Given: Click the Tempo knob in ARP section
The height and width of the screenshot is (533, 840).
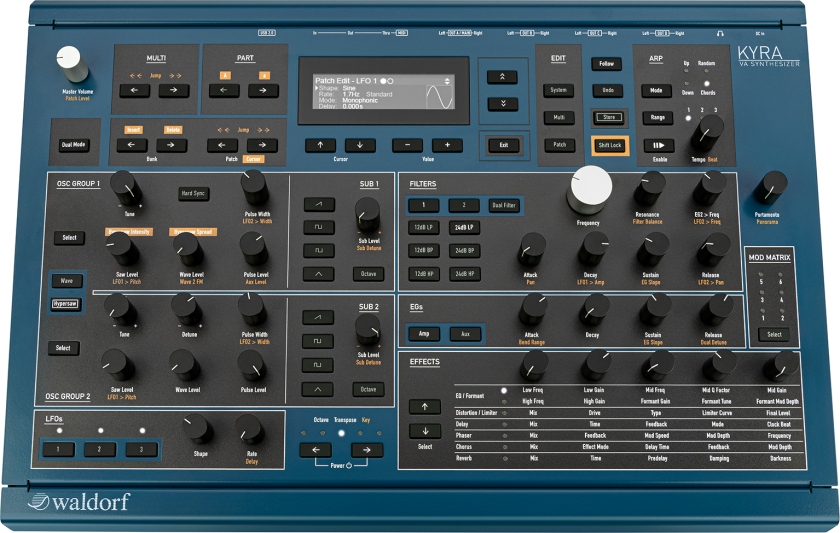Looking at the screenshot, I should tap(708, 132).
